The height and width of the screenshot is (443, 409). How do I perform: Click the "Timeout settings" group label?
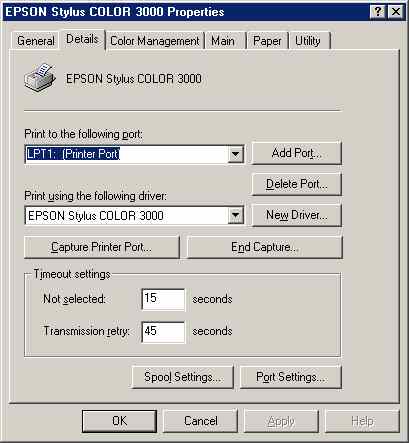click(x=72, y=274)
